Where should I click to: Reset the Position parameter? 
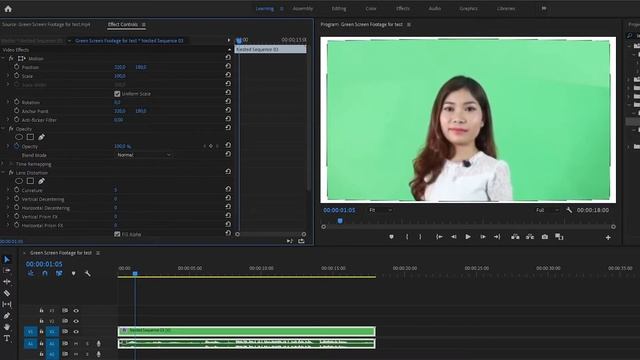click(228, 66)
